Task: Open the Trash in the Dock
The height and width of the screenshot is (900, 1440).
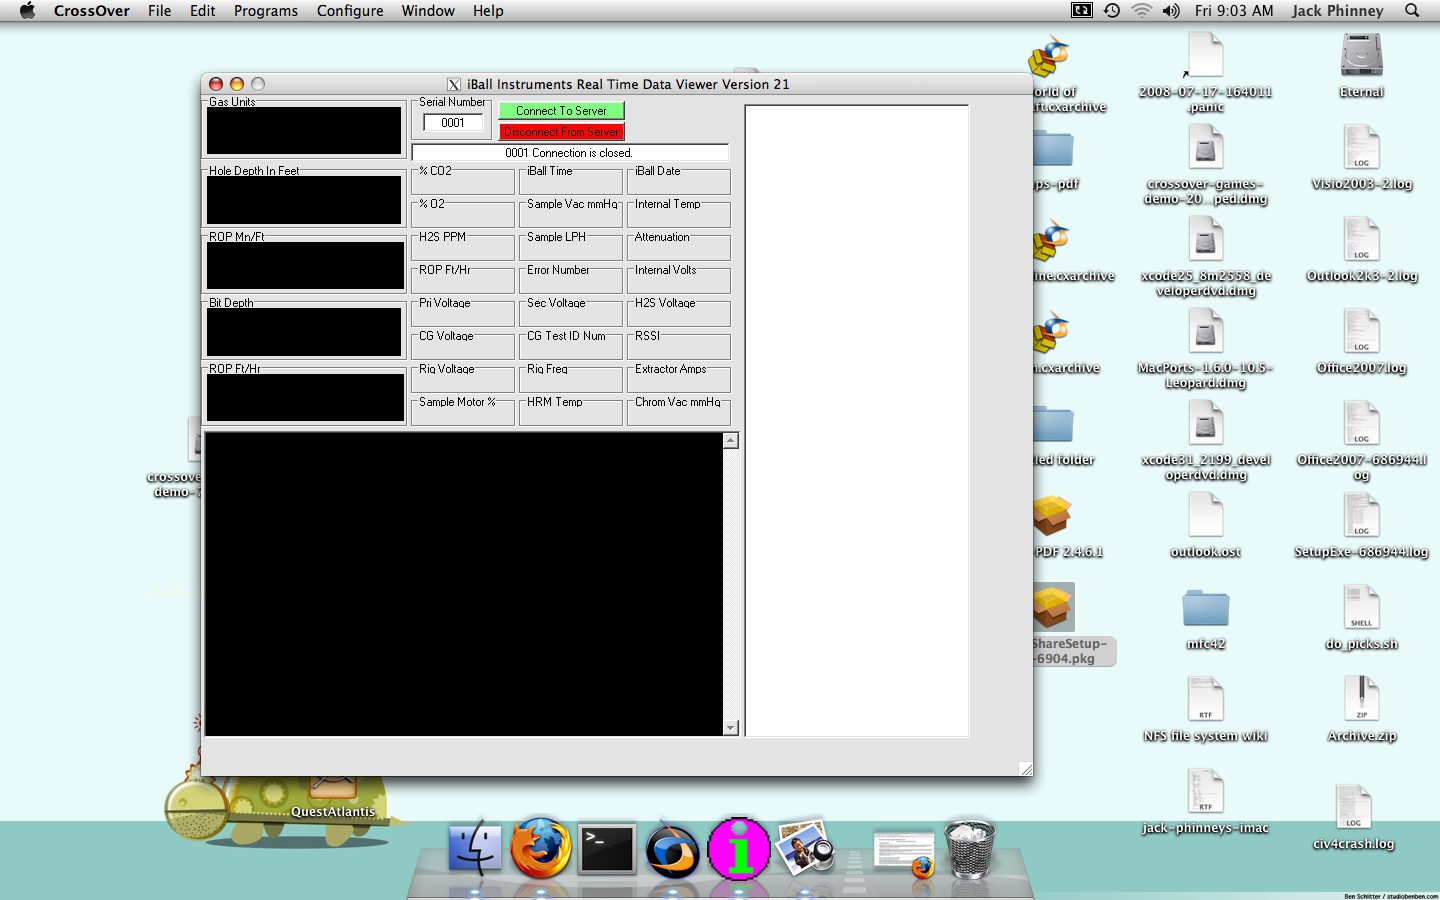Action: [x=970, y=848]
